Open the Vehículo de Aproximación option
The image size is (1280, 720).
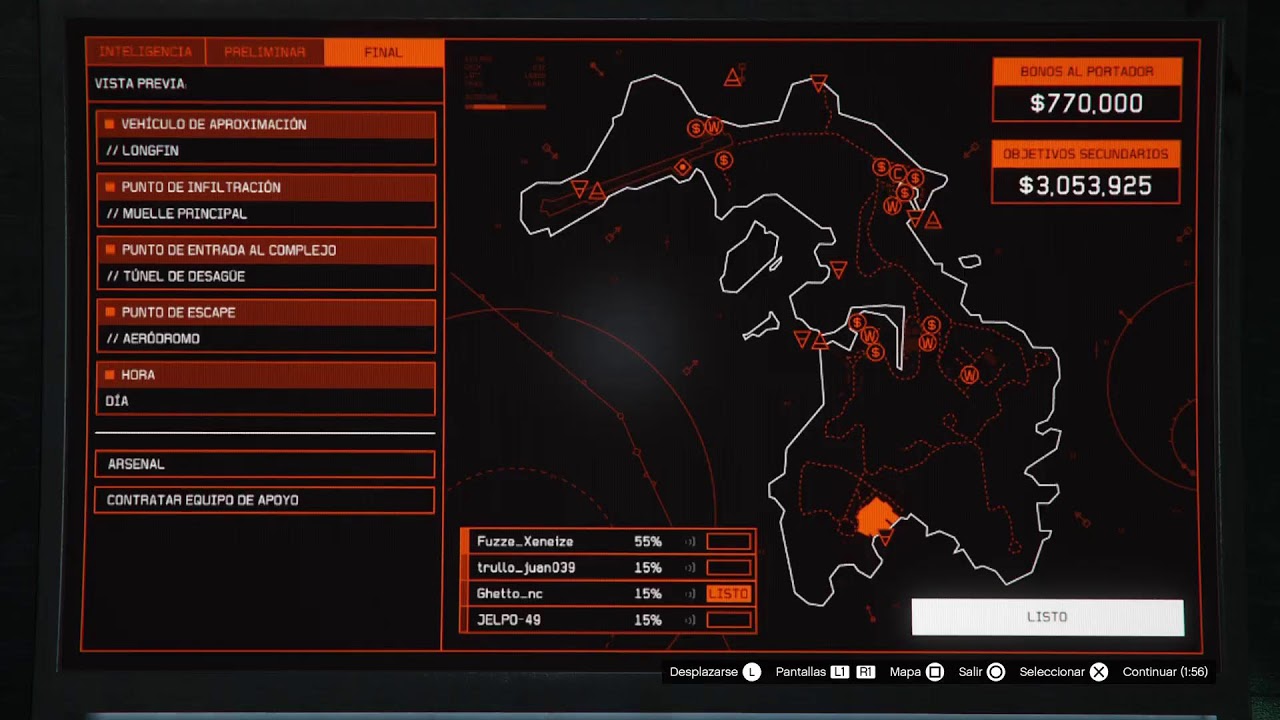[x=266, y=137]
